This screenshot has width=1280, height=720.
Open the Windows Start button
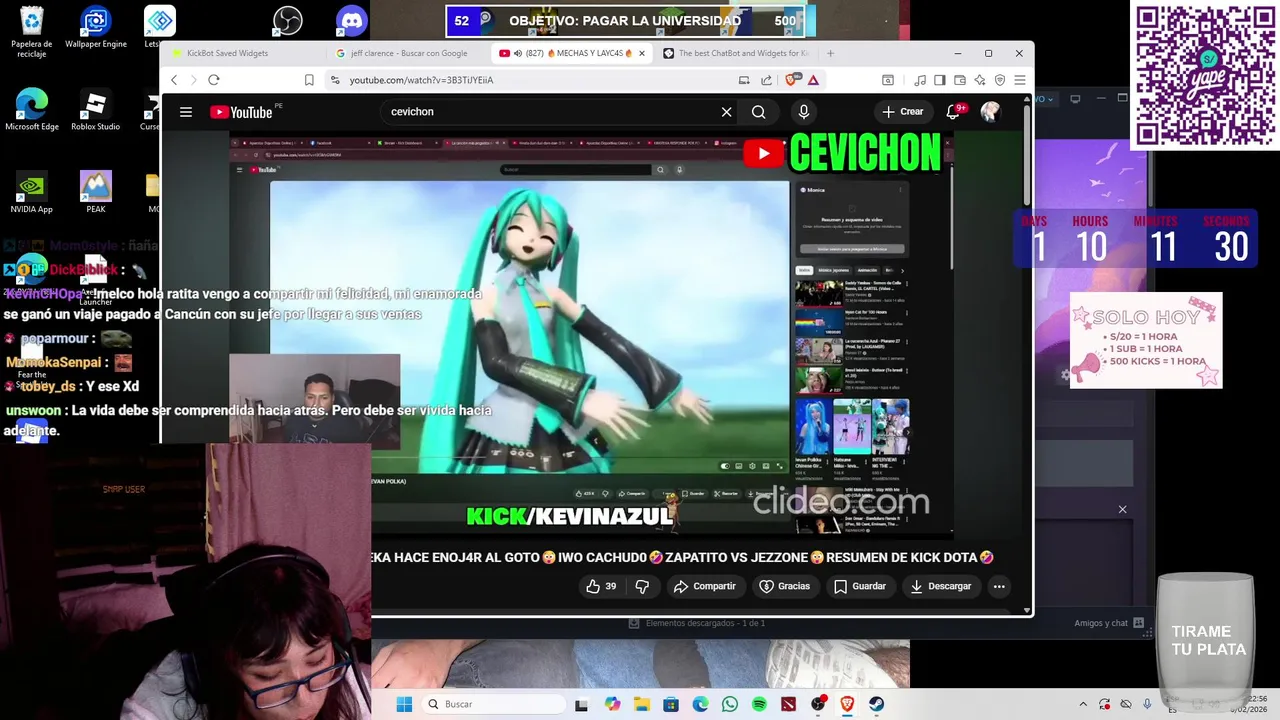click(404, 704)
